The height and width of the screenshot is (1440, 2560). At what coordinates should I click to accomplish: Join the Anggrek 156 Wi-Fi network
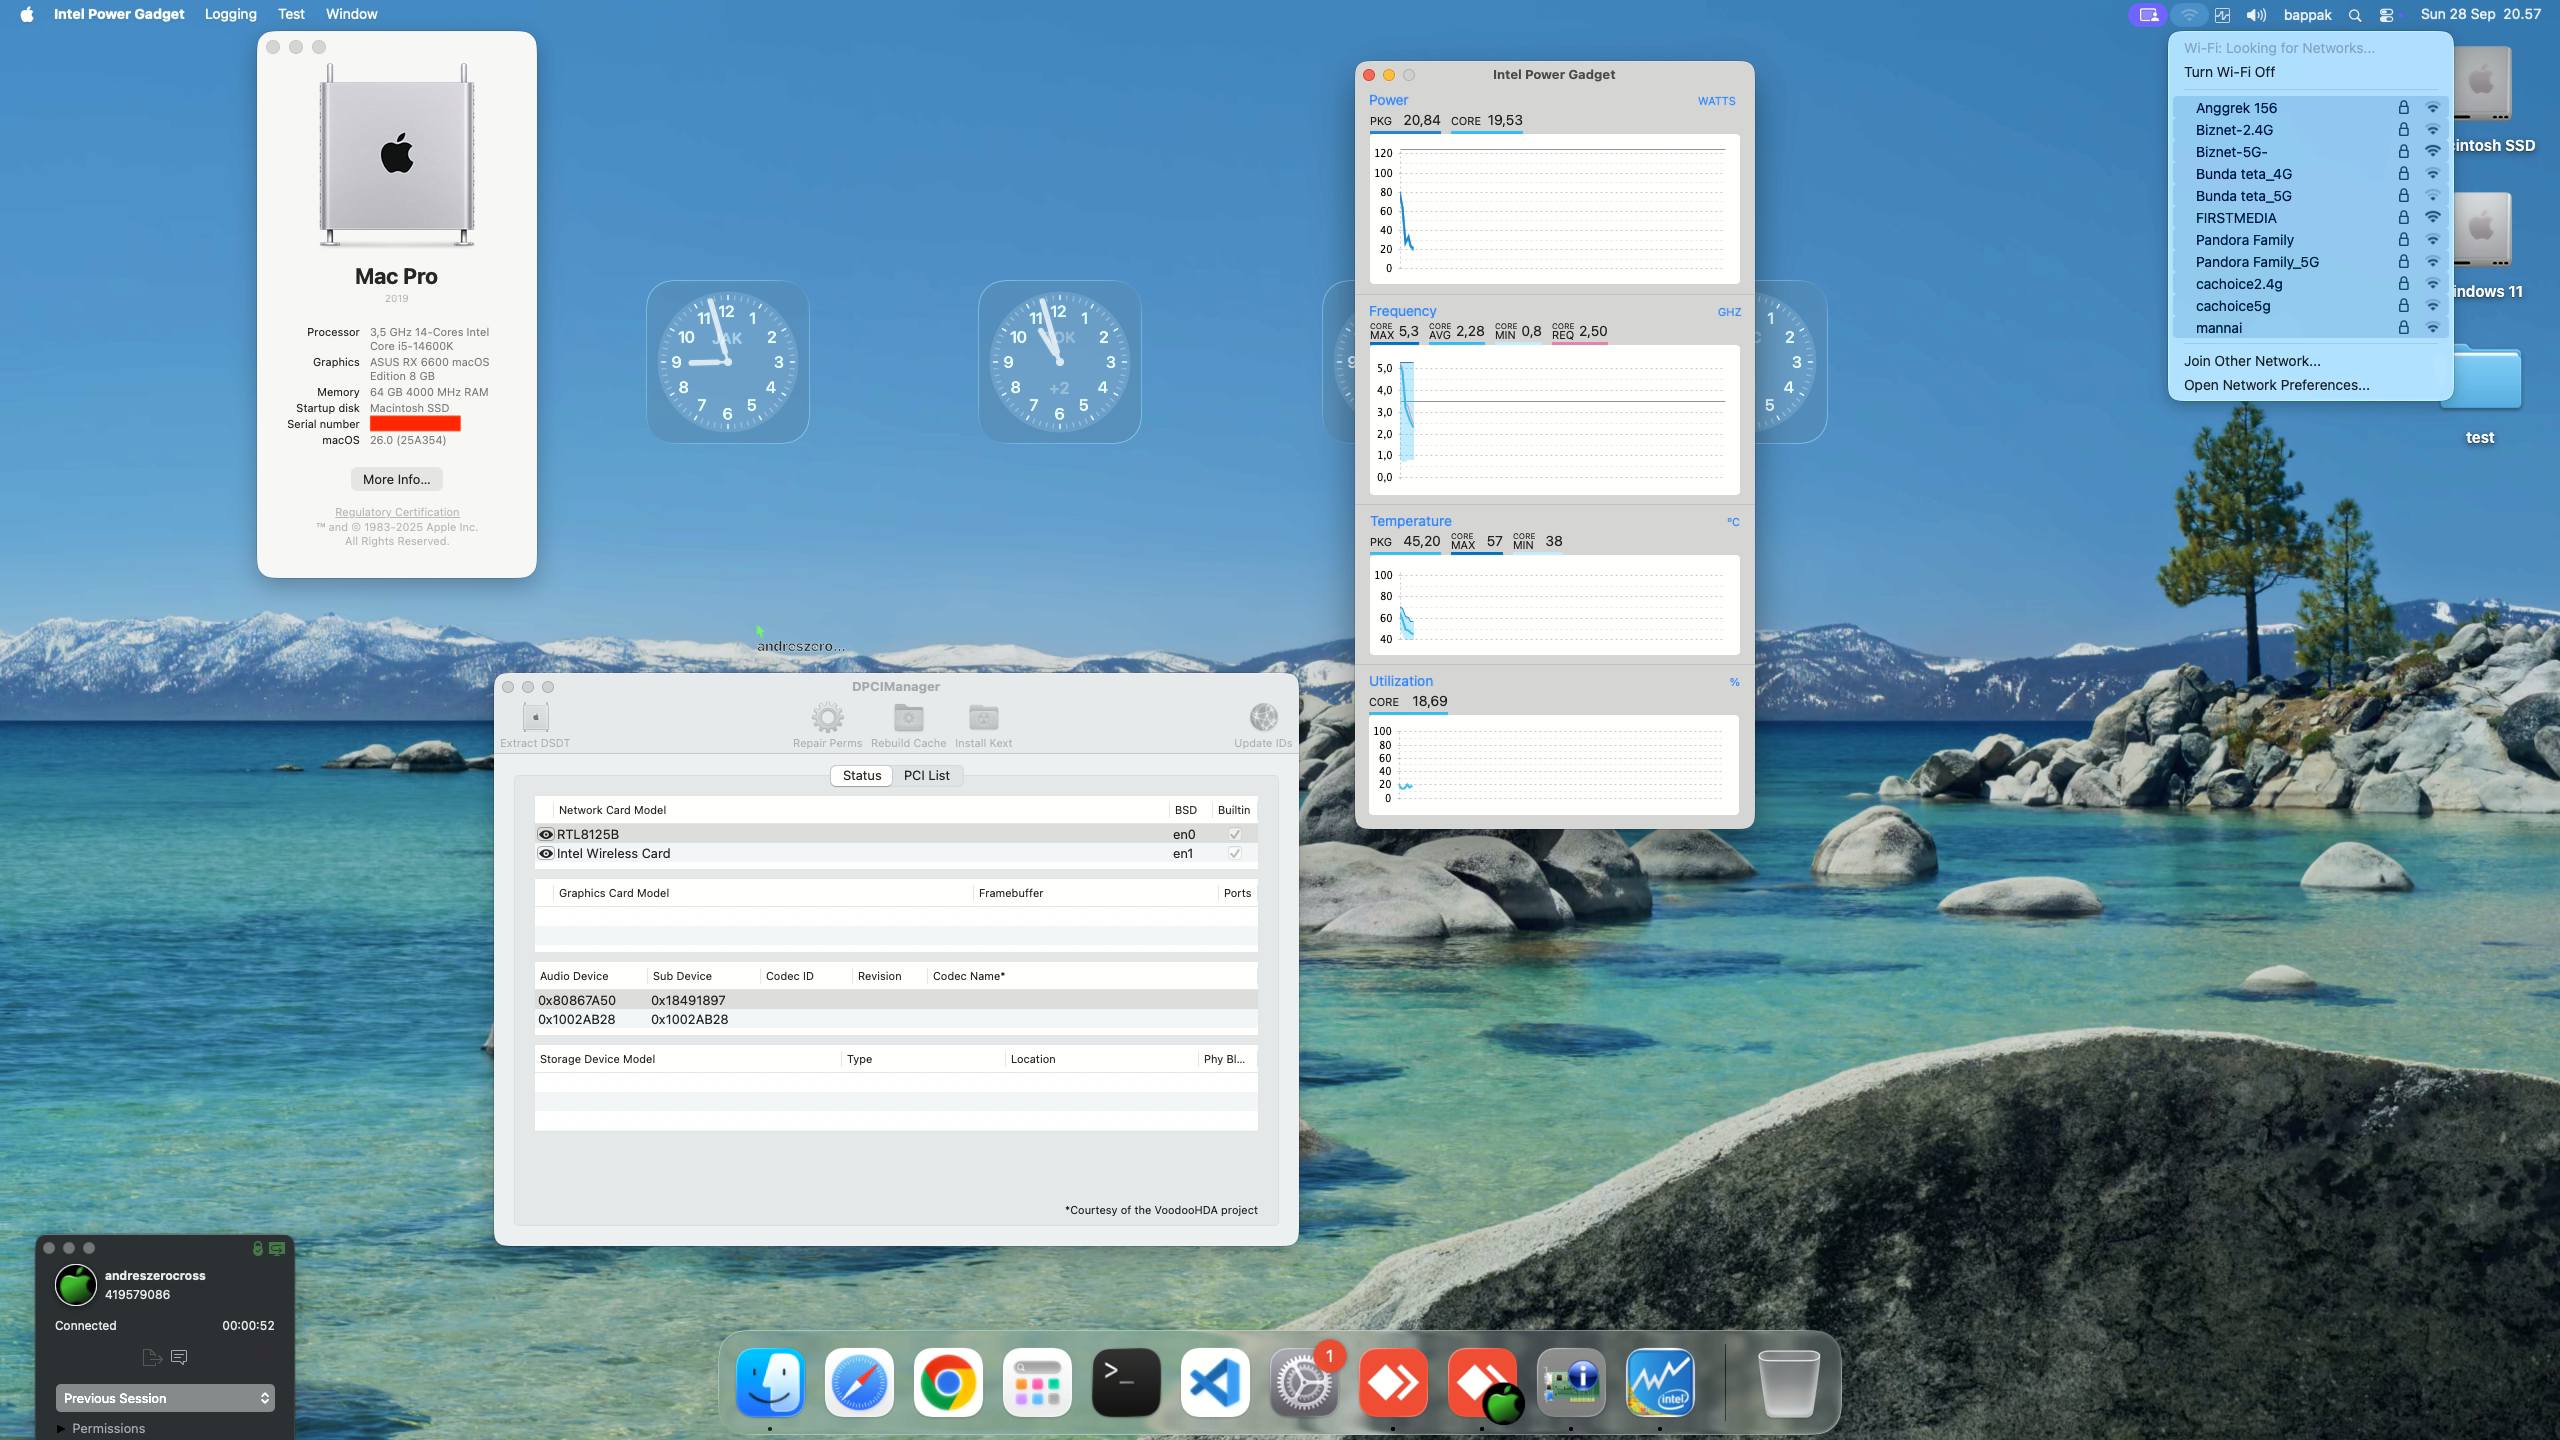point(2311,108)
